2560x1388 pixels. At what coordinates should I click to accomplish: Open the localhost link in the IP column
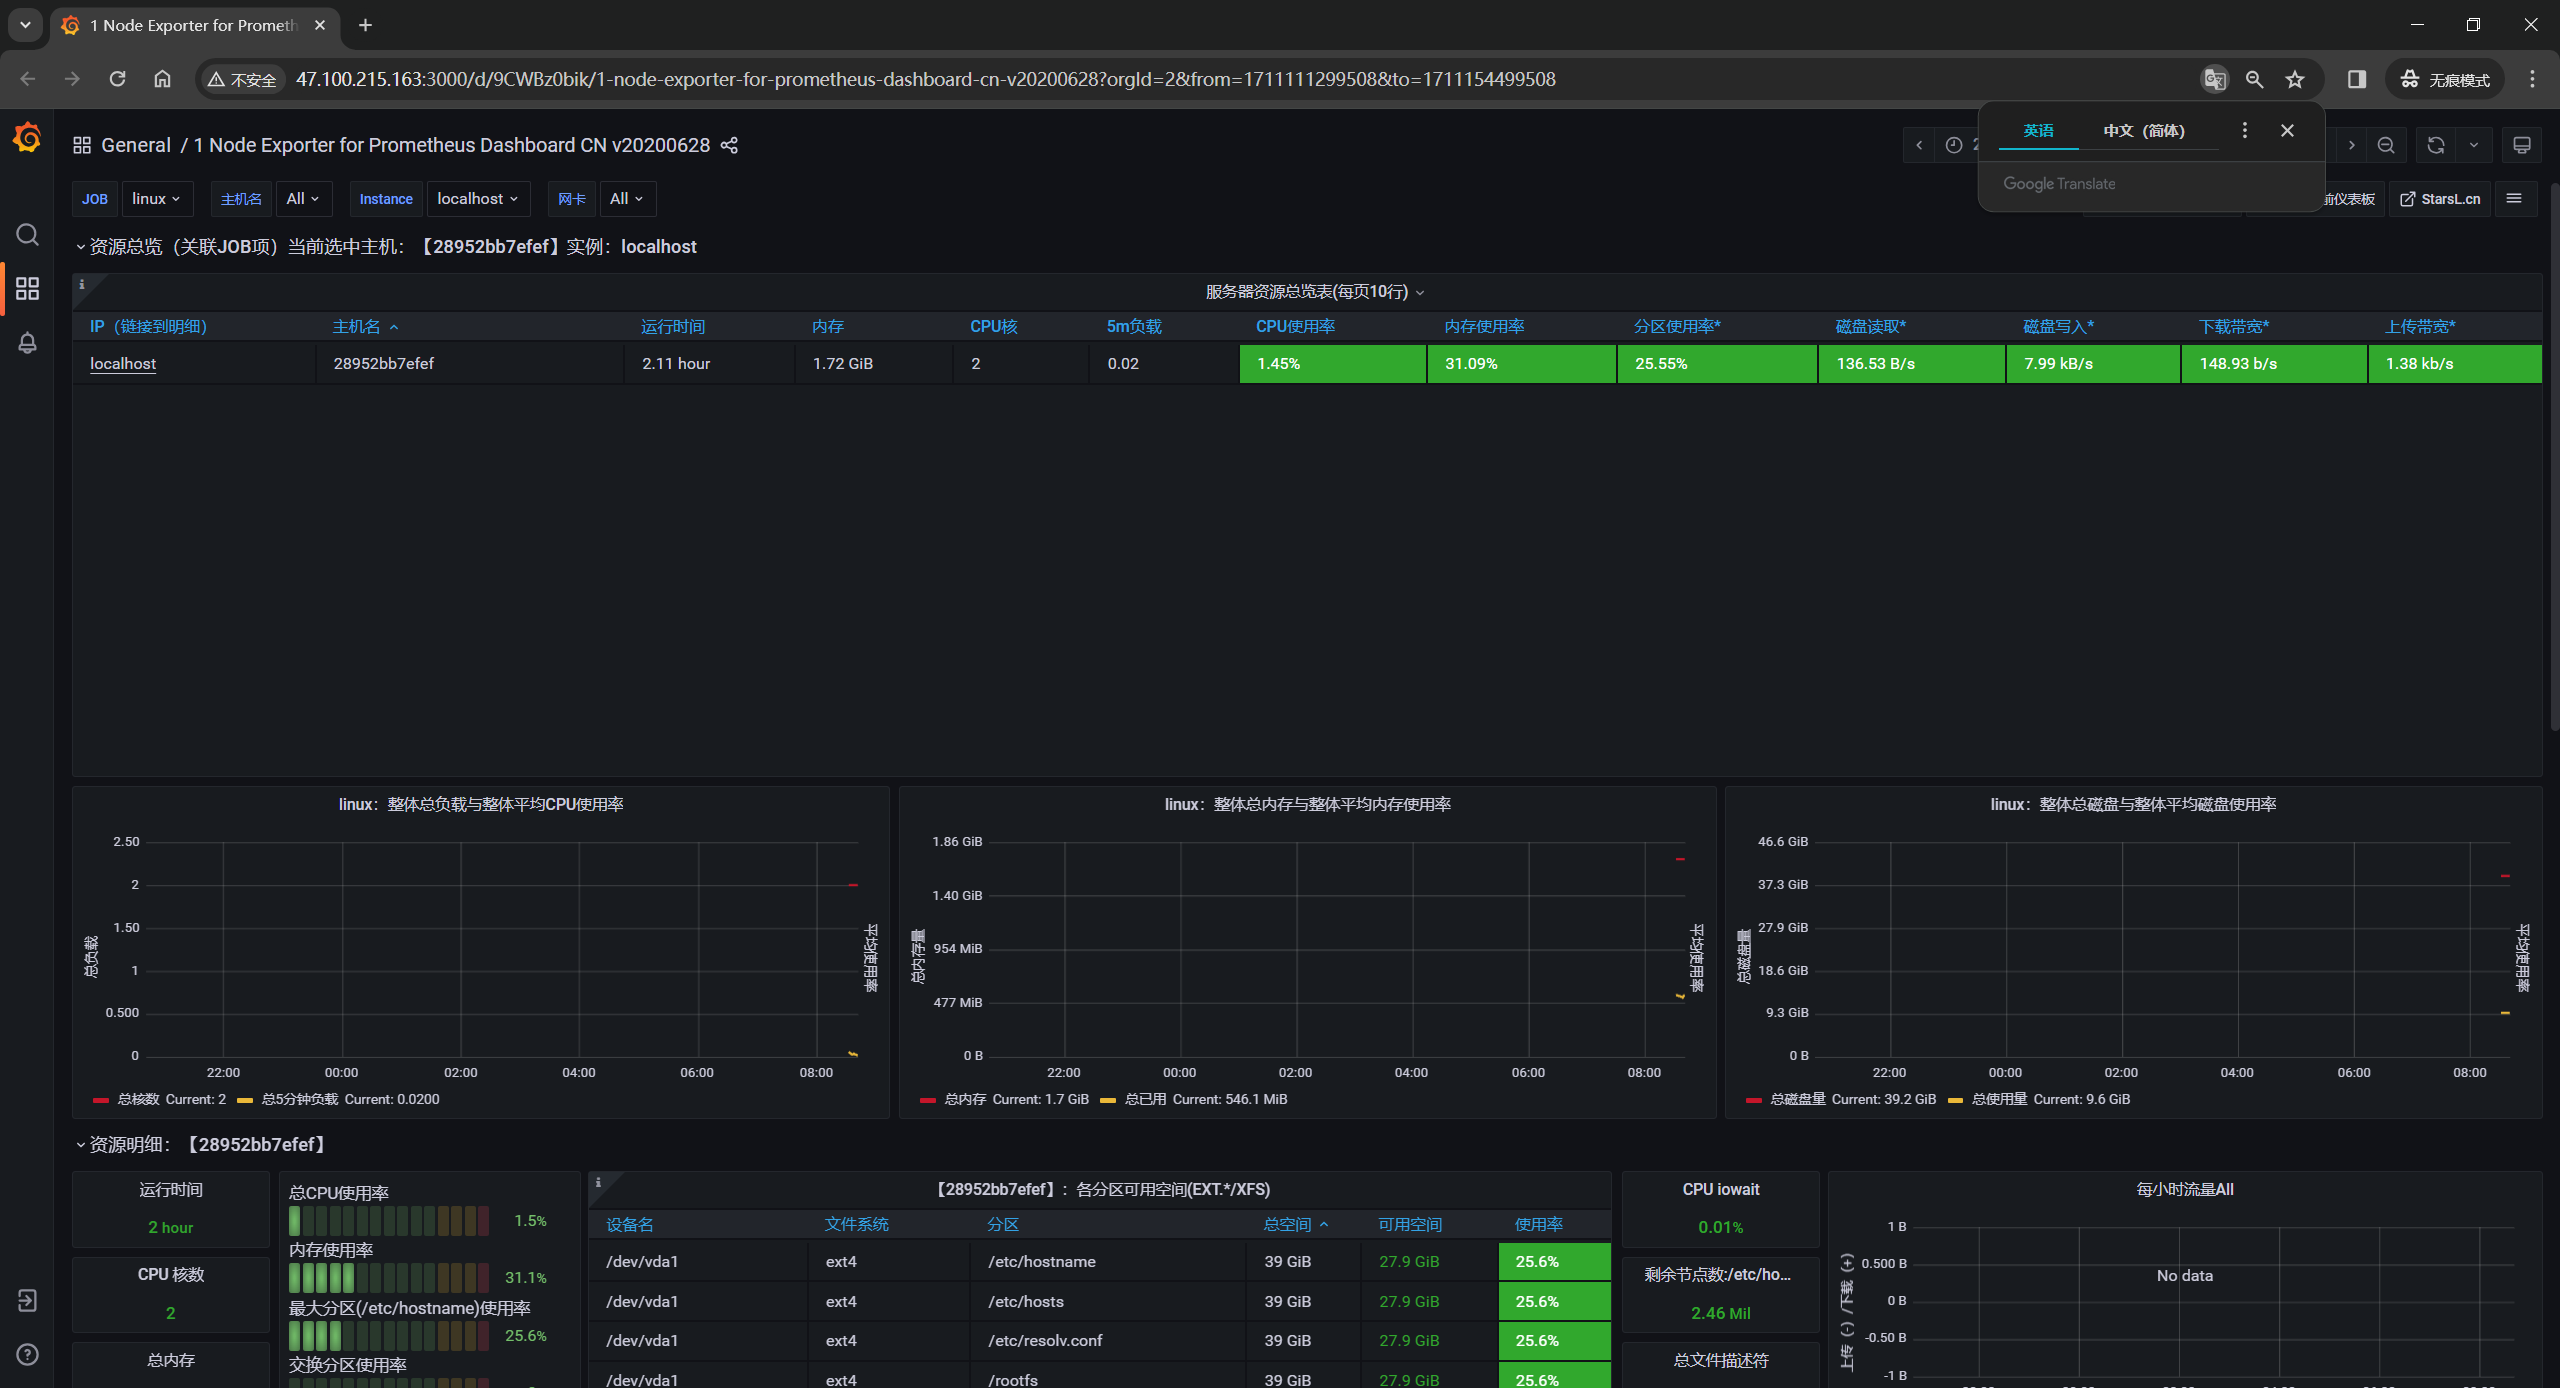pyautogui.click(x=123, y=364)
